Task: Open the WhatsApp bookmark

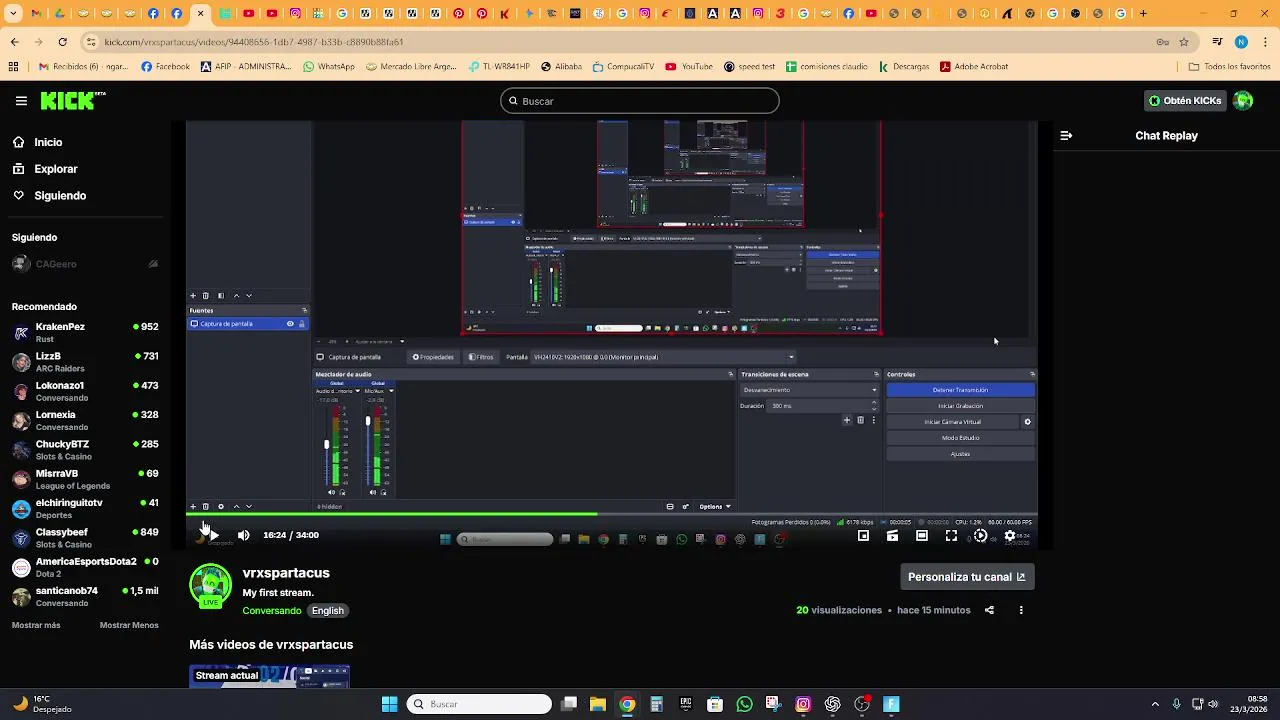Action: click(x=329, y=67)
